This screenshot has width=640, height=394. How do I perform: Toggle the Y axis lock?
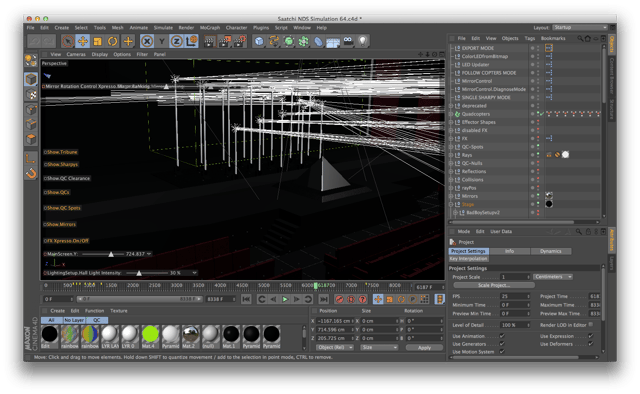coord(162,41)
